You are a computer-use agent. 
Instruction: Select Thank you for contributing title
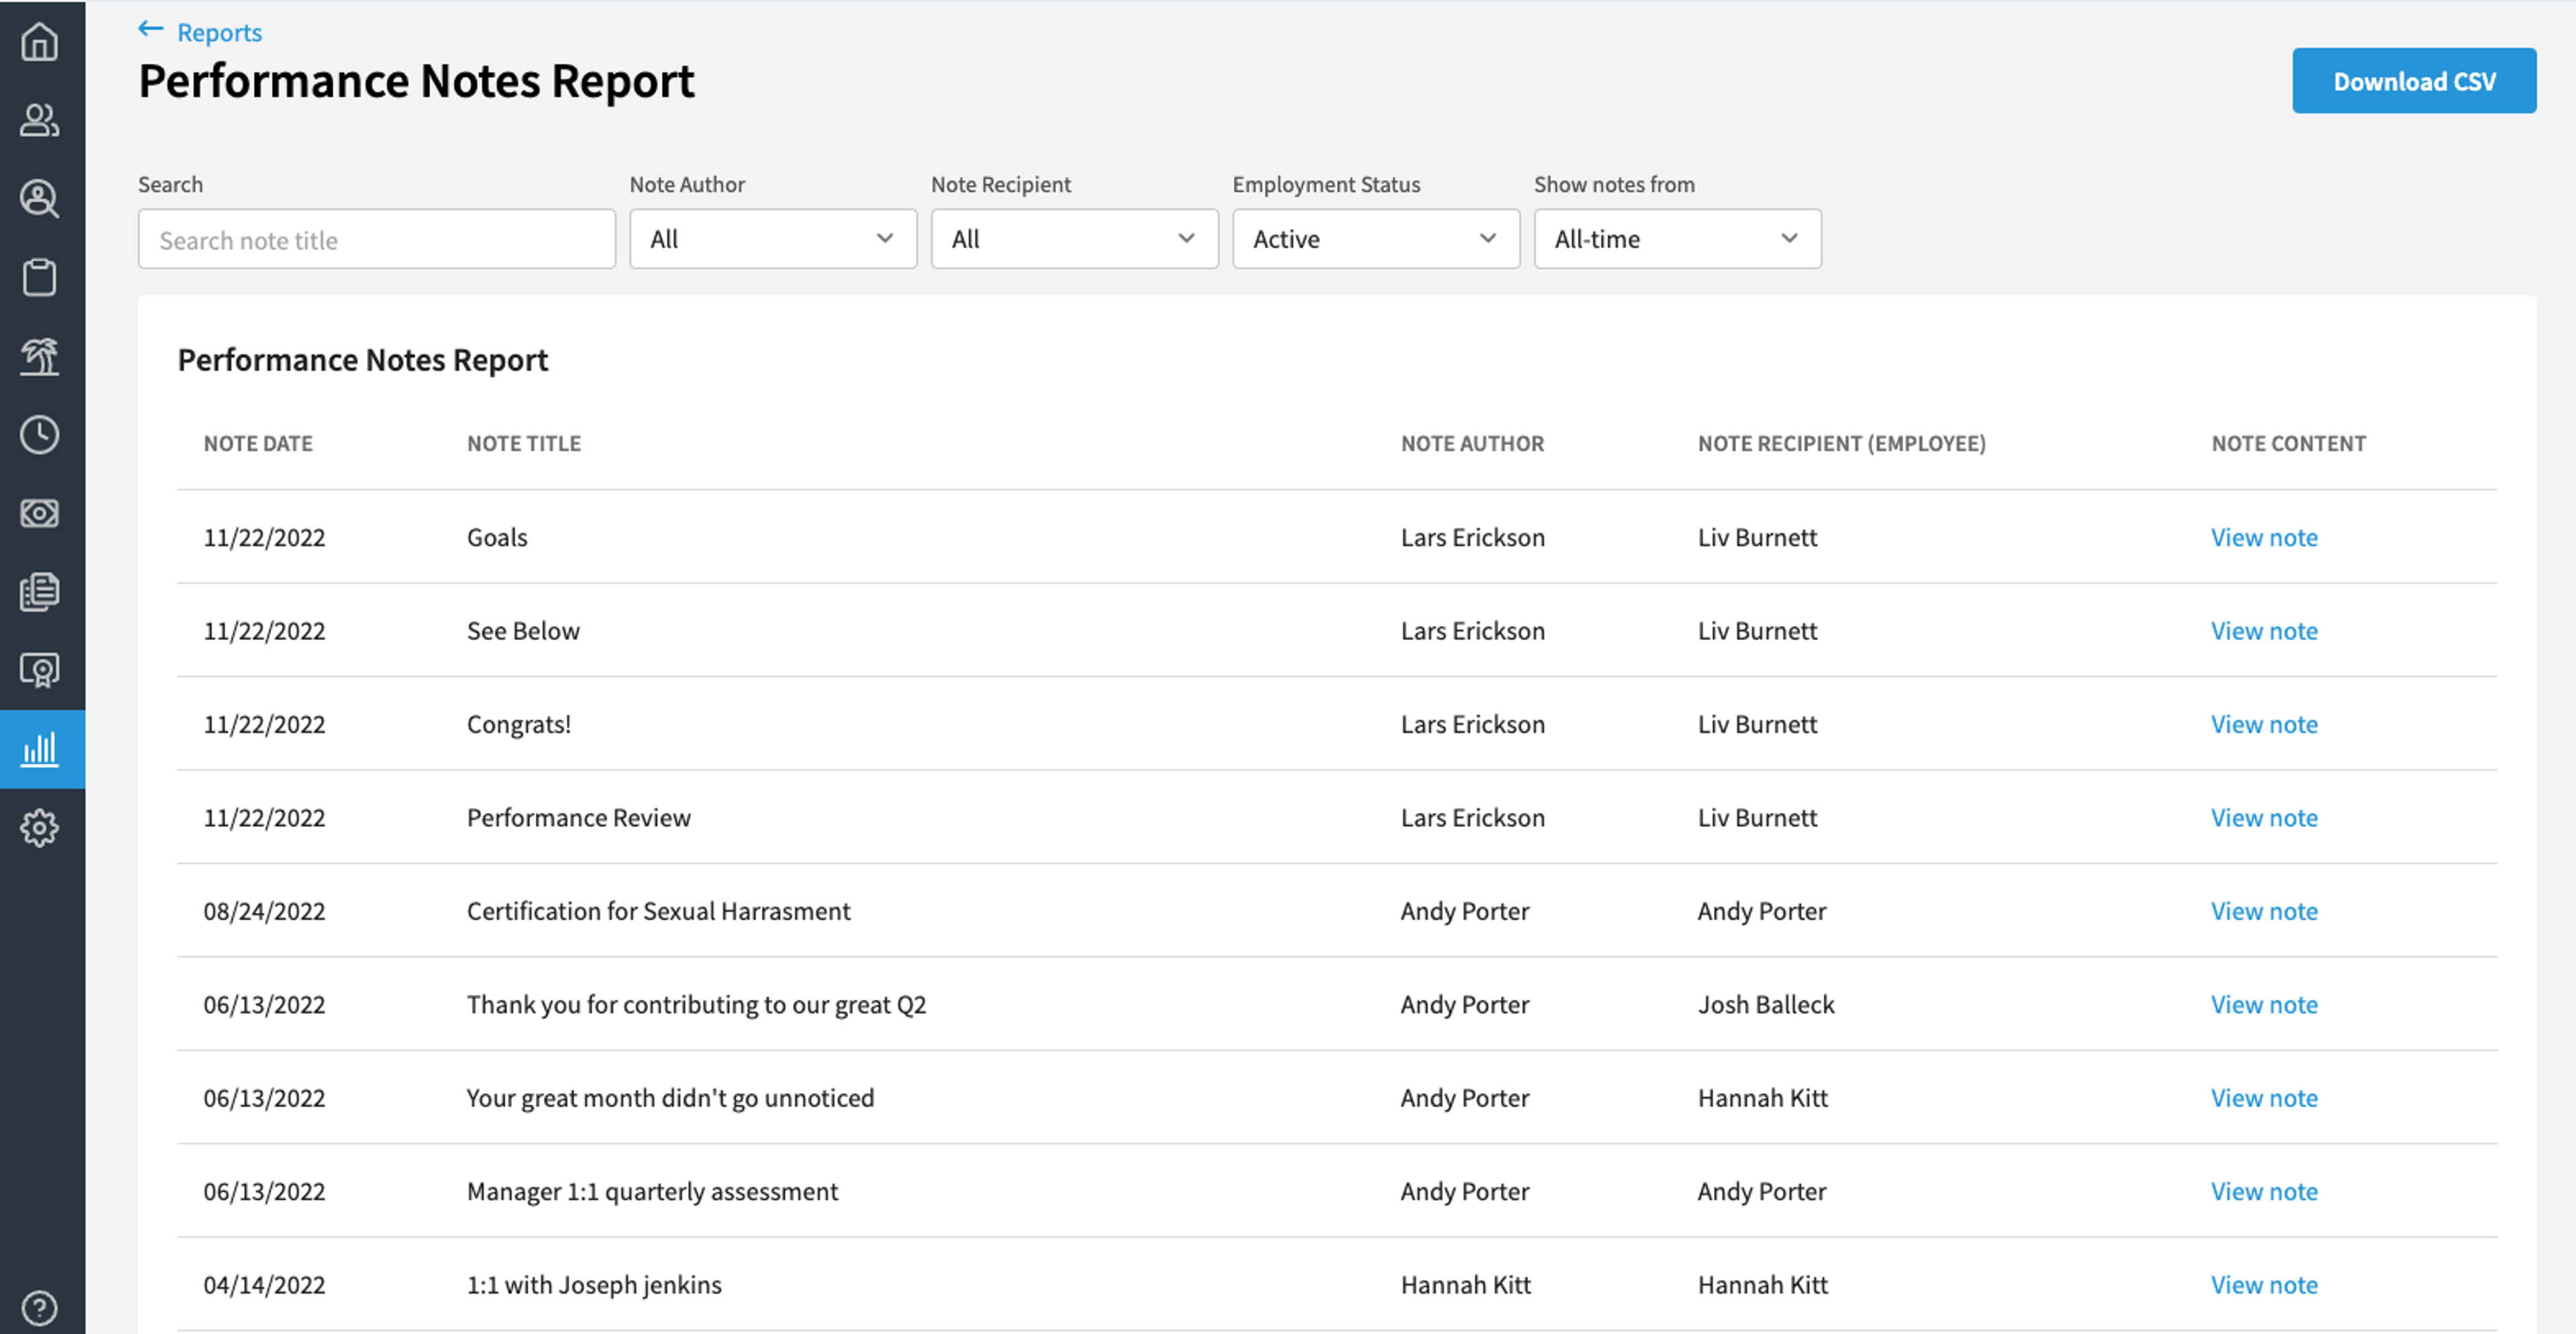coord(696,1004)
